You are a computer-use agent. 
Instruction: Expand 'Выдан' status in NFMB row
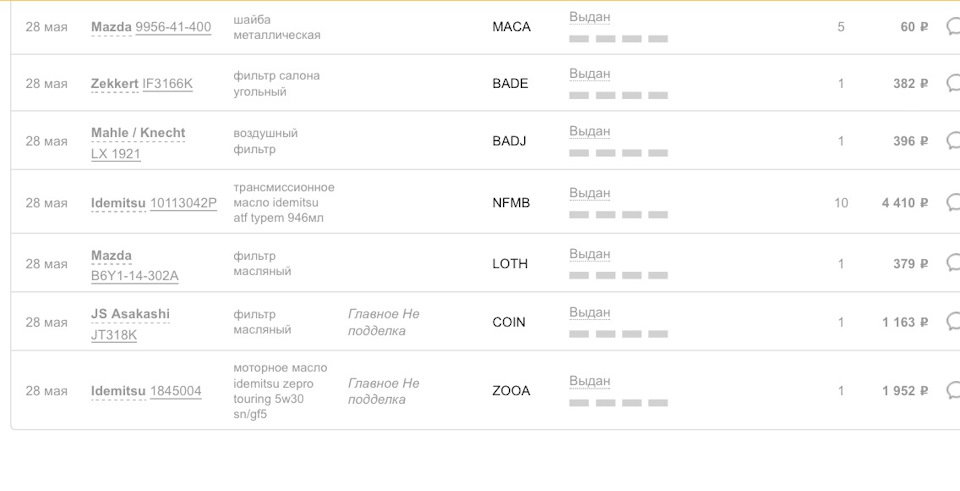click(x=589, y=193)
